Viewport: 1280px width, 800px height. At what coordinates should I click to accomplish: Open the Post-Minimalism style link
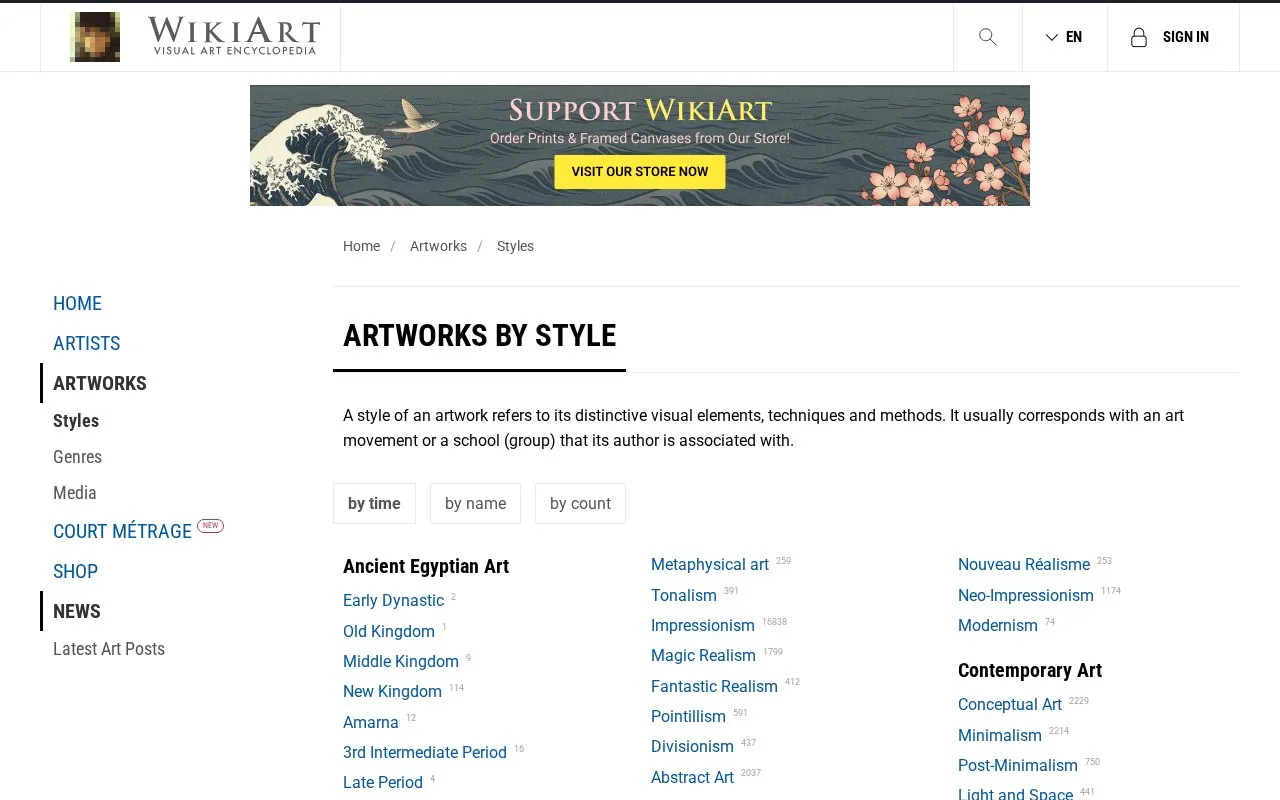(x=1018, y=765)
